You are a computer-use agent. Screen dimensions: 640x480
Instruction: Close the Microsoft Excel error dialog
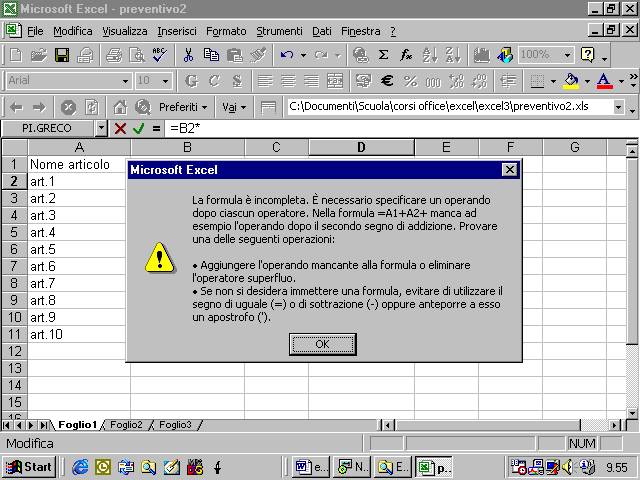[509, 169]
